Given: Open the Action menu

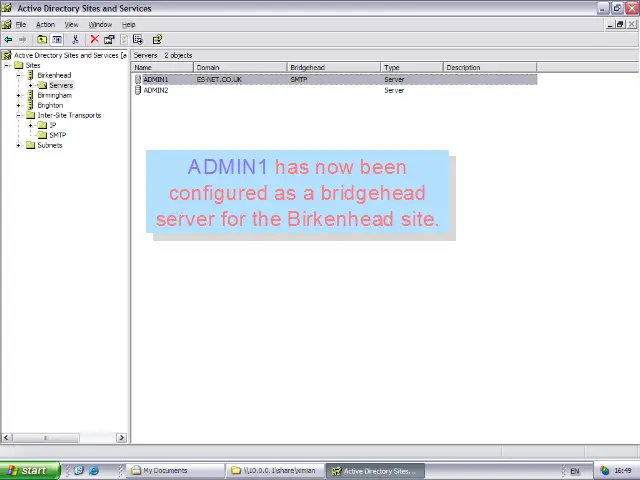Looking at the screenshot, I should 45,24.
